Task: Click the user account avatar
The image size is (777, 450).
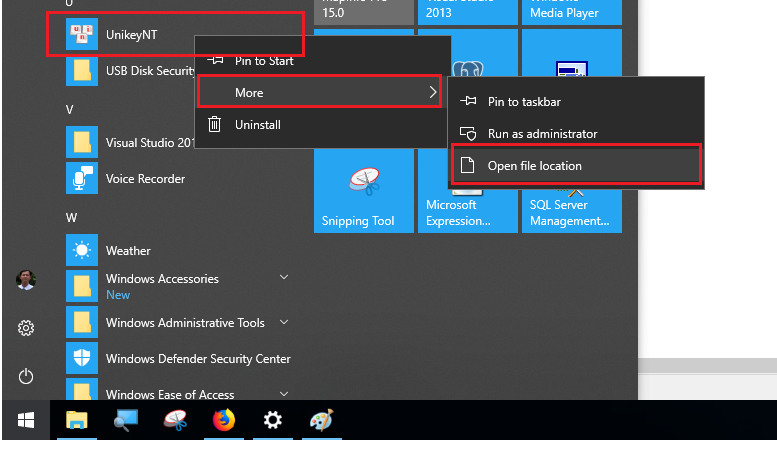Action: 26,280
